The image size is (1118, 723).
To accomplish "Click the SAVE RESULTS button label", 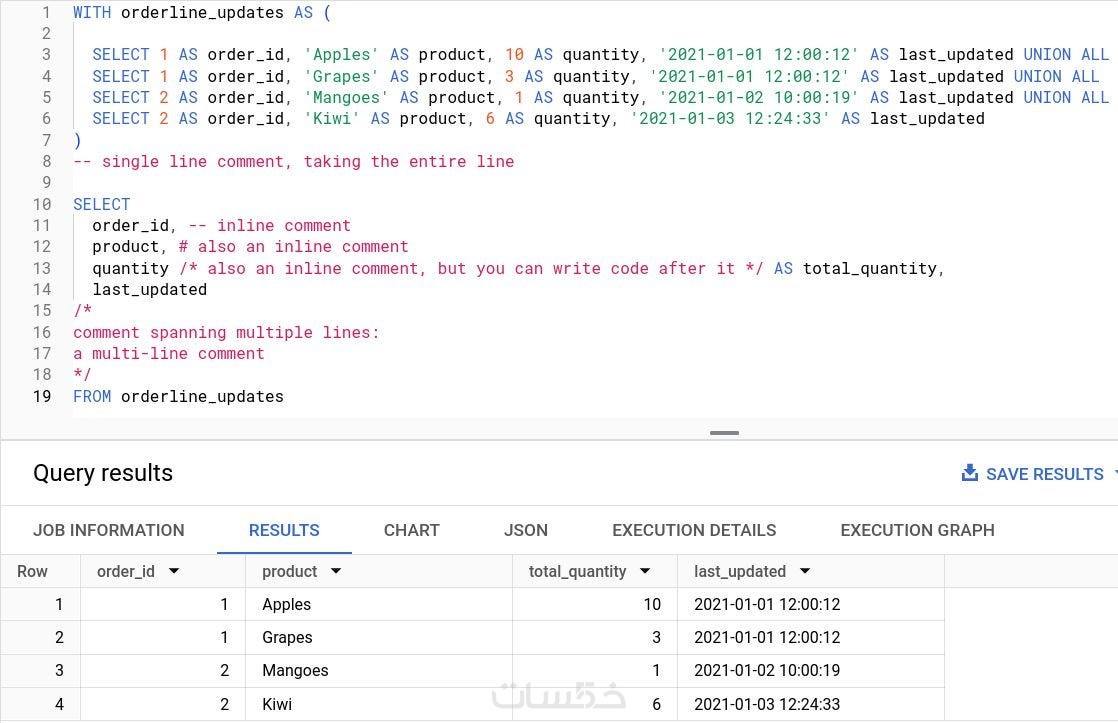I will (x=1044, y=474).
